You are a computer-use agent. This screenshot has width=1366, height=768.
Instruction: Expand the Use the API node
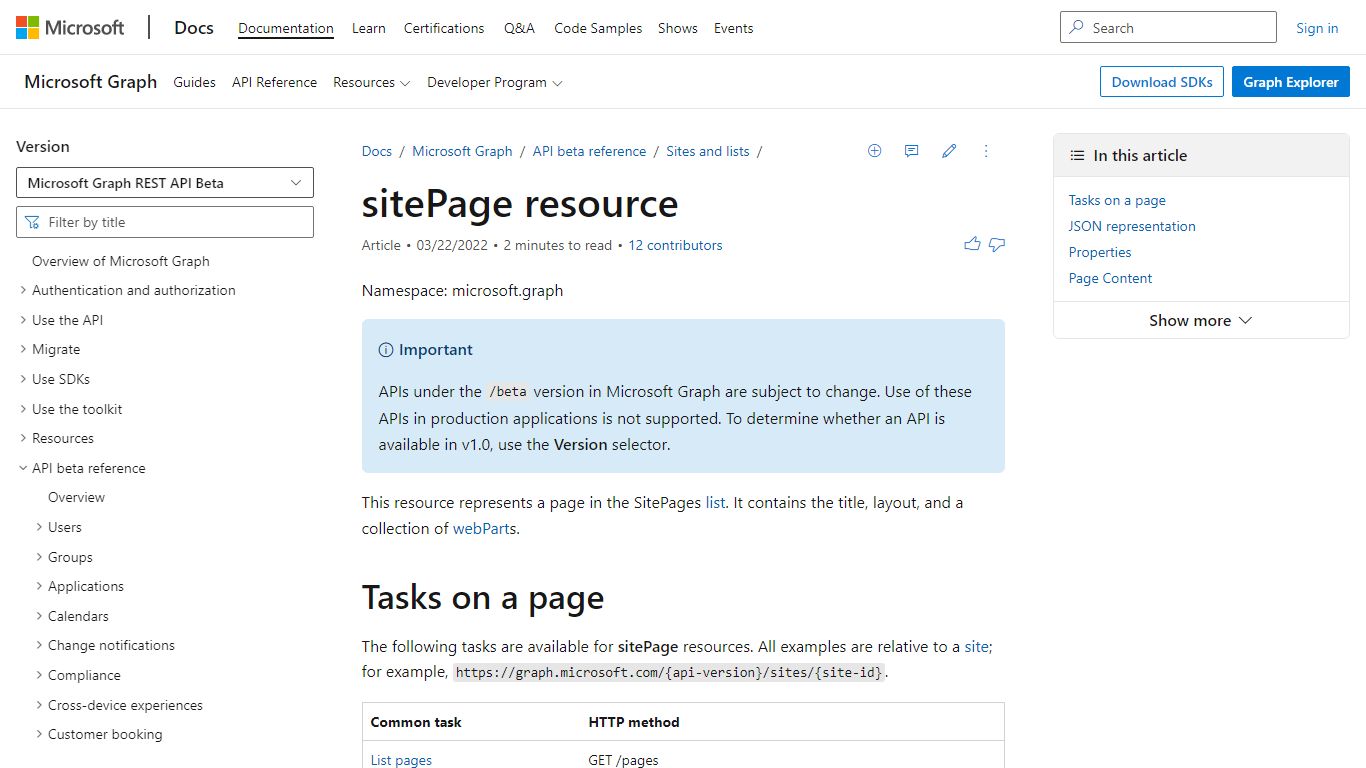click(23, 320)
